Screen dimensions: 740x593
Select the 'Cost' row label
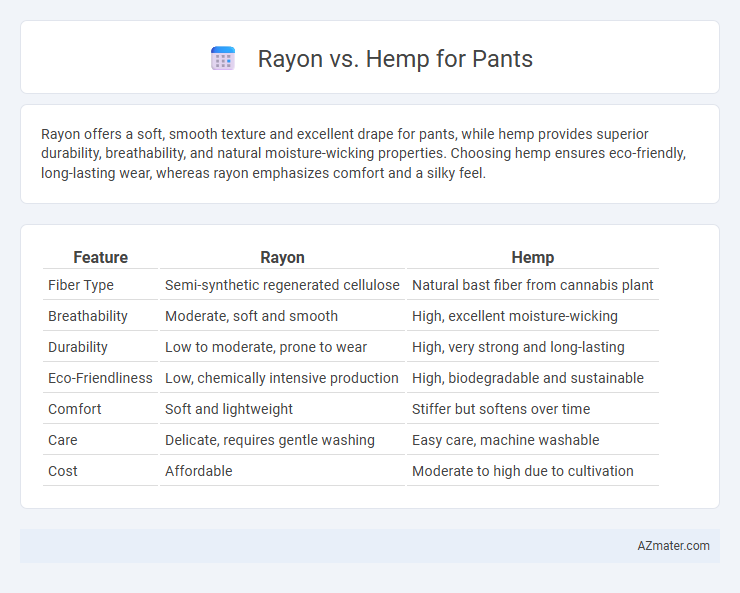coord(63,471)
